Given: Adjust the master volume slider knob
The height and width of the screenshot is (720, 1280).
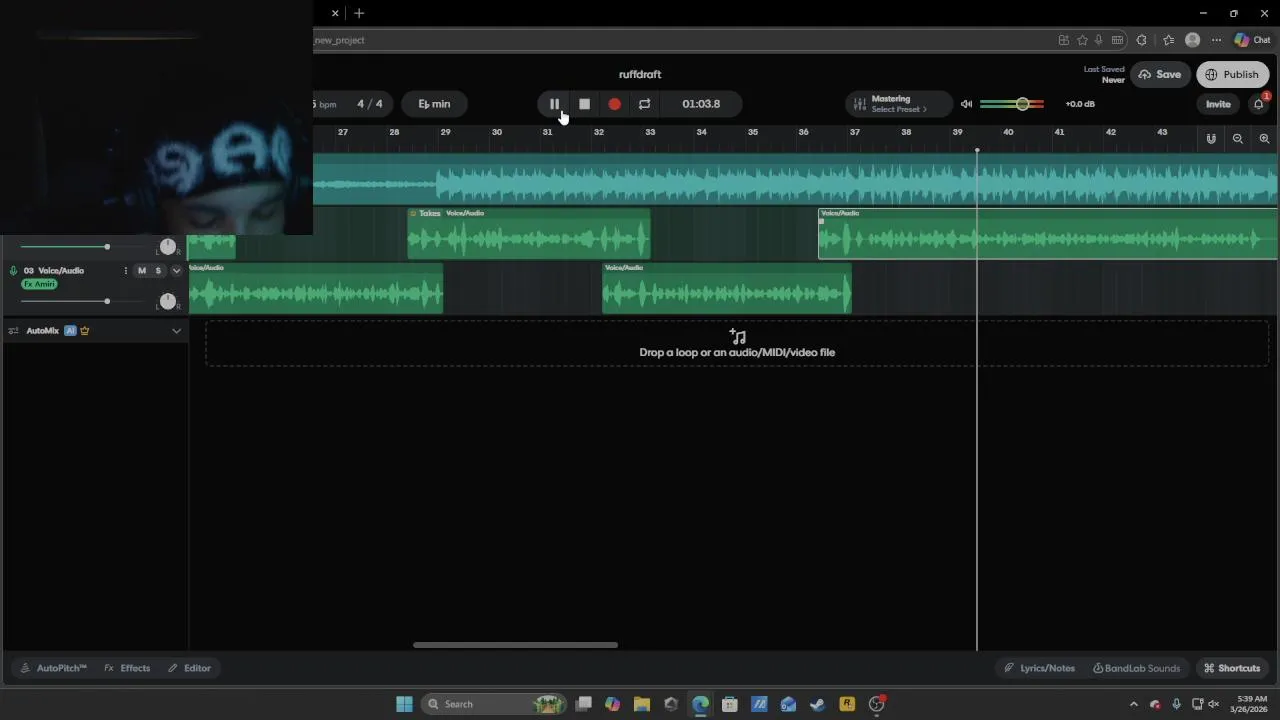Looking at the screenshot, I should click(x=1022, y=104).
